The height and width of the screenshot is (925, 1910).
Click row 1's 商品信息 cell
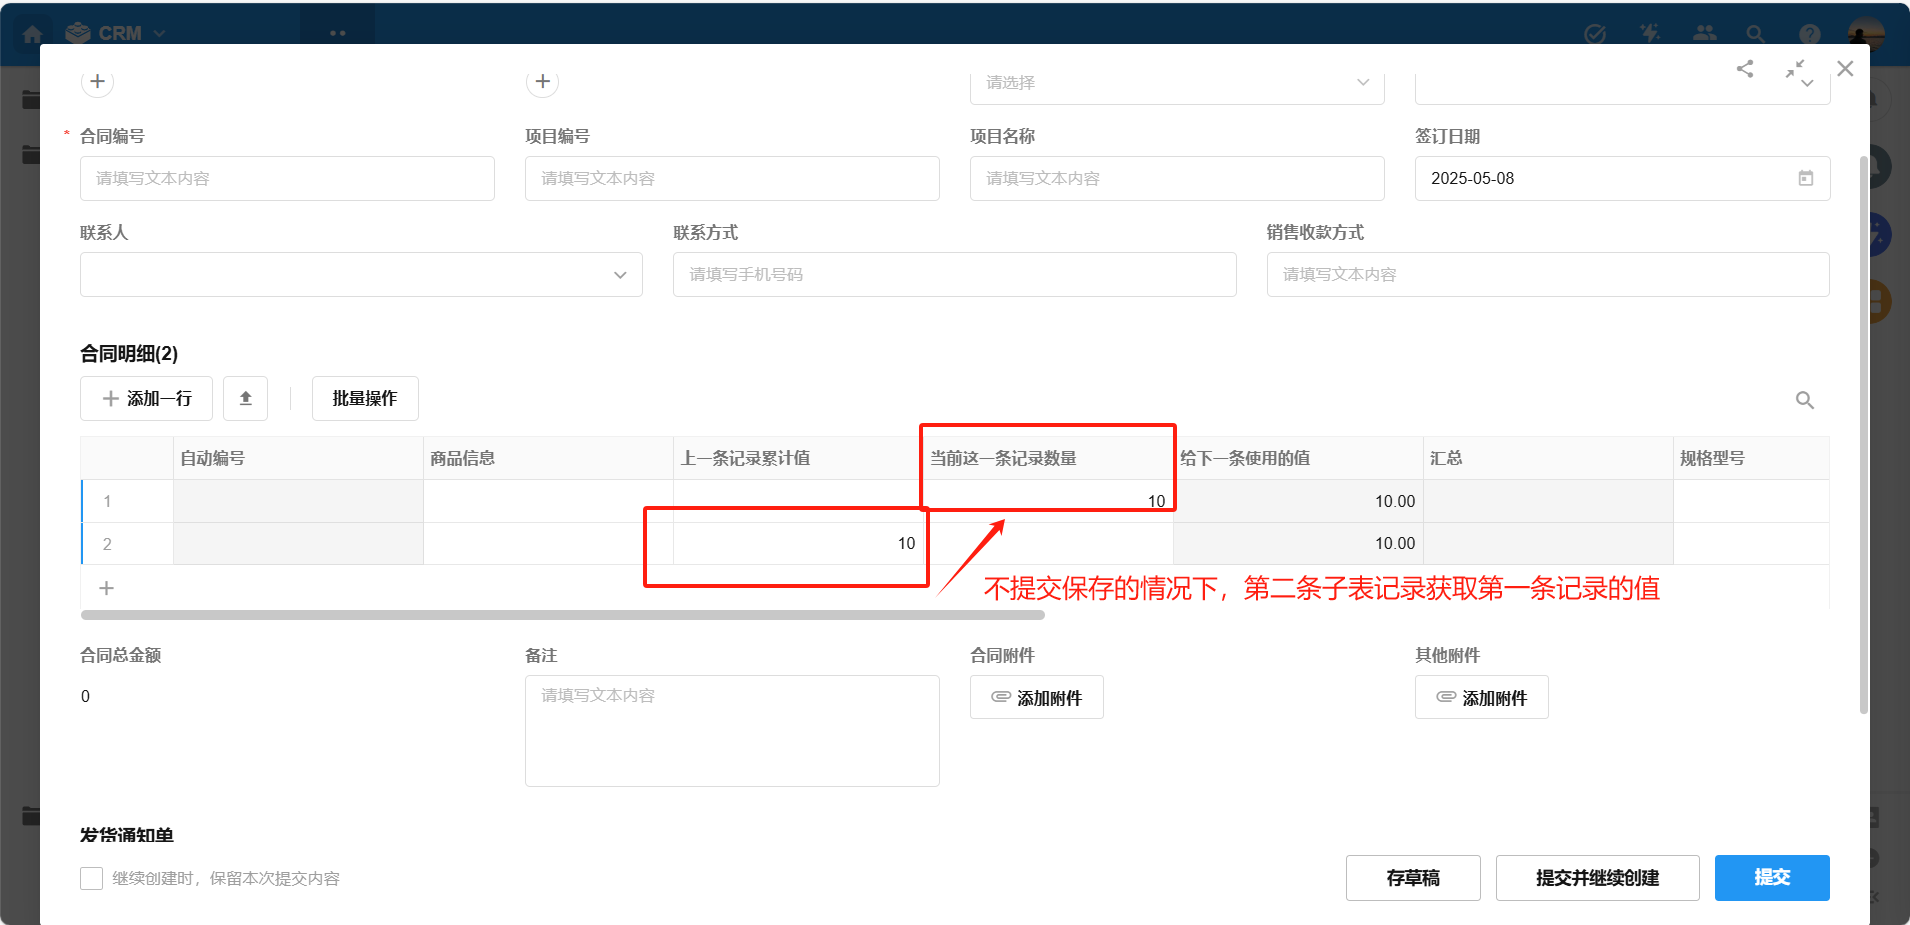pyautogui.click(x=548, y=501)
